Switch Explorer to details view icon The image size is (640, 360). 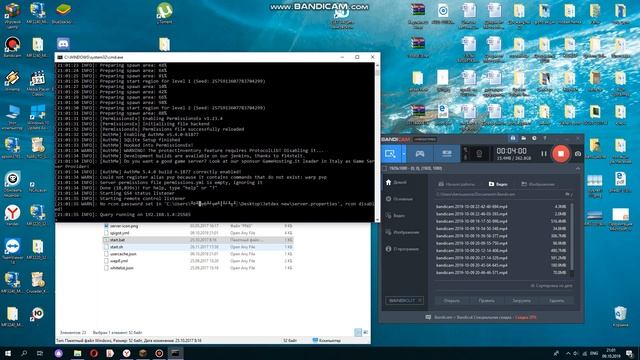[358, 333]
